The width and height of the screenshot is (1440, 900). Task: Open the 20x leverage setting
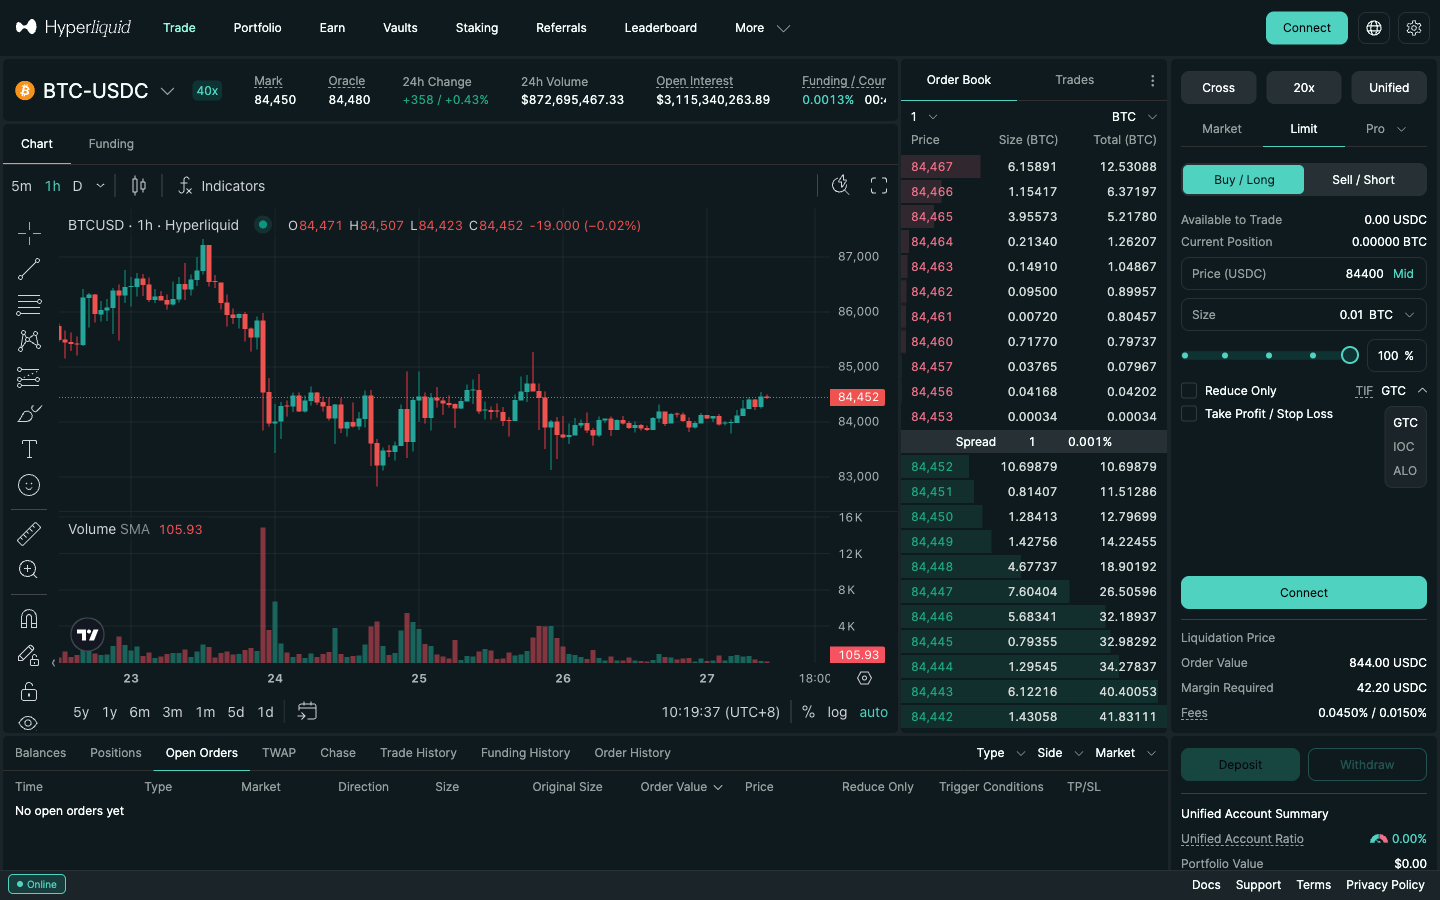[x=1304, y=88]
